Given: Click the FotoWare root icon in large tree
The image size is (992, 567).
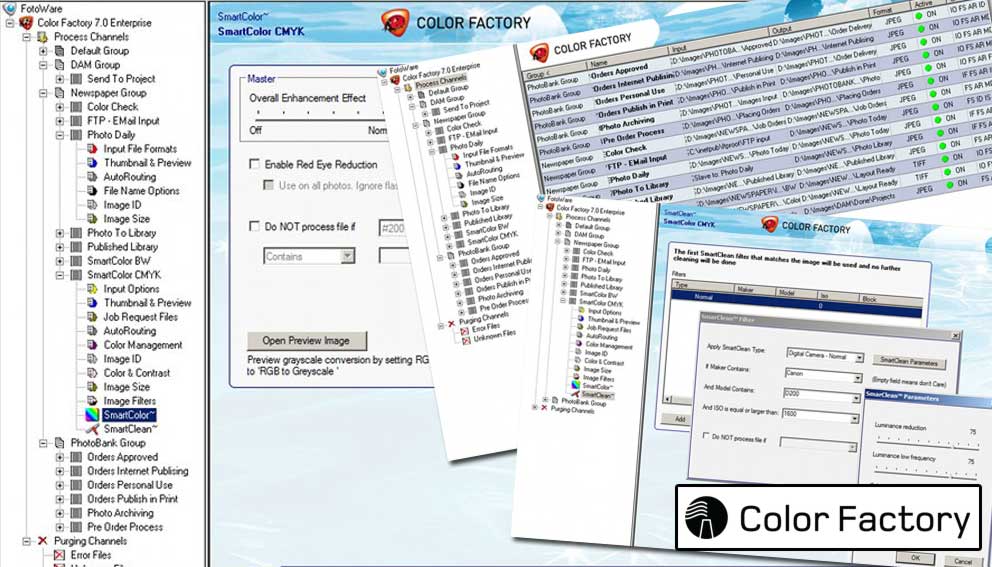Looking at the screenshot, I should coord(9,9).
